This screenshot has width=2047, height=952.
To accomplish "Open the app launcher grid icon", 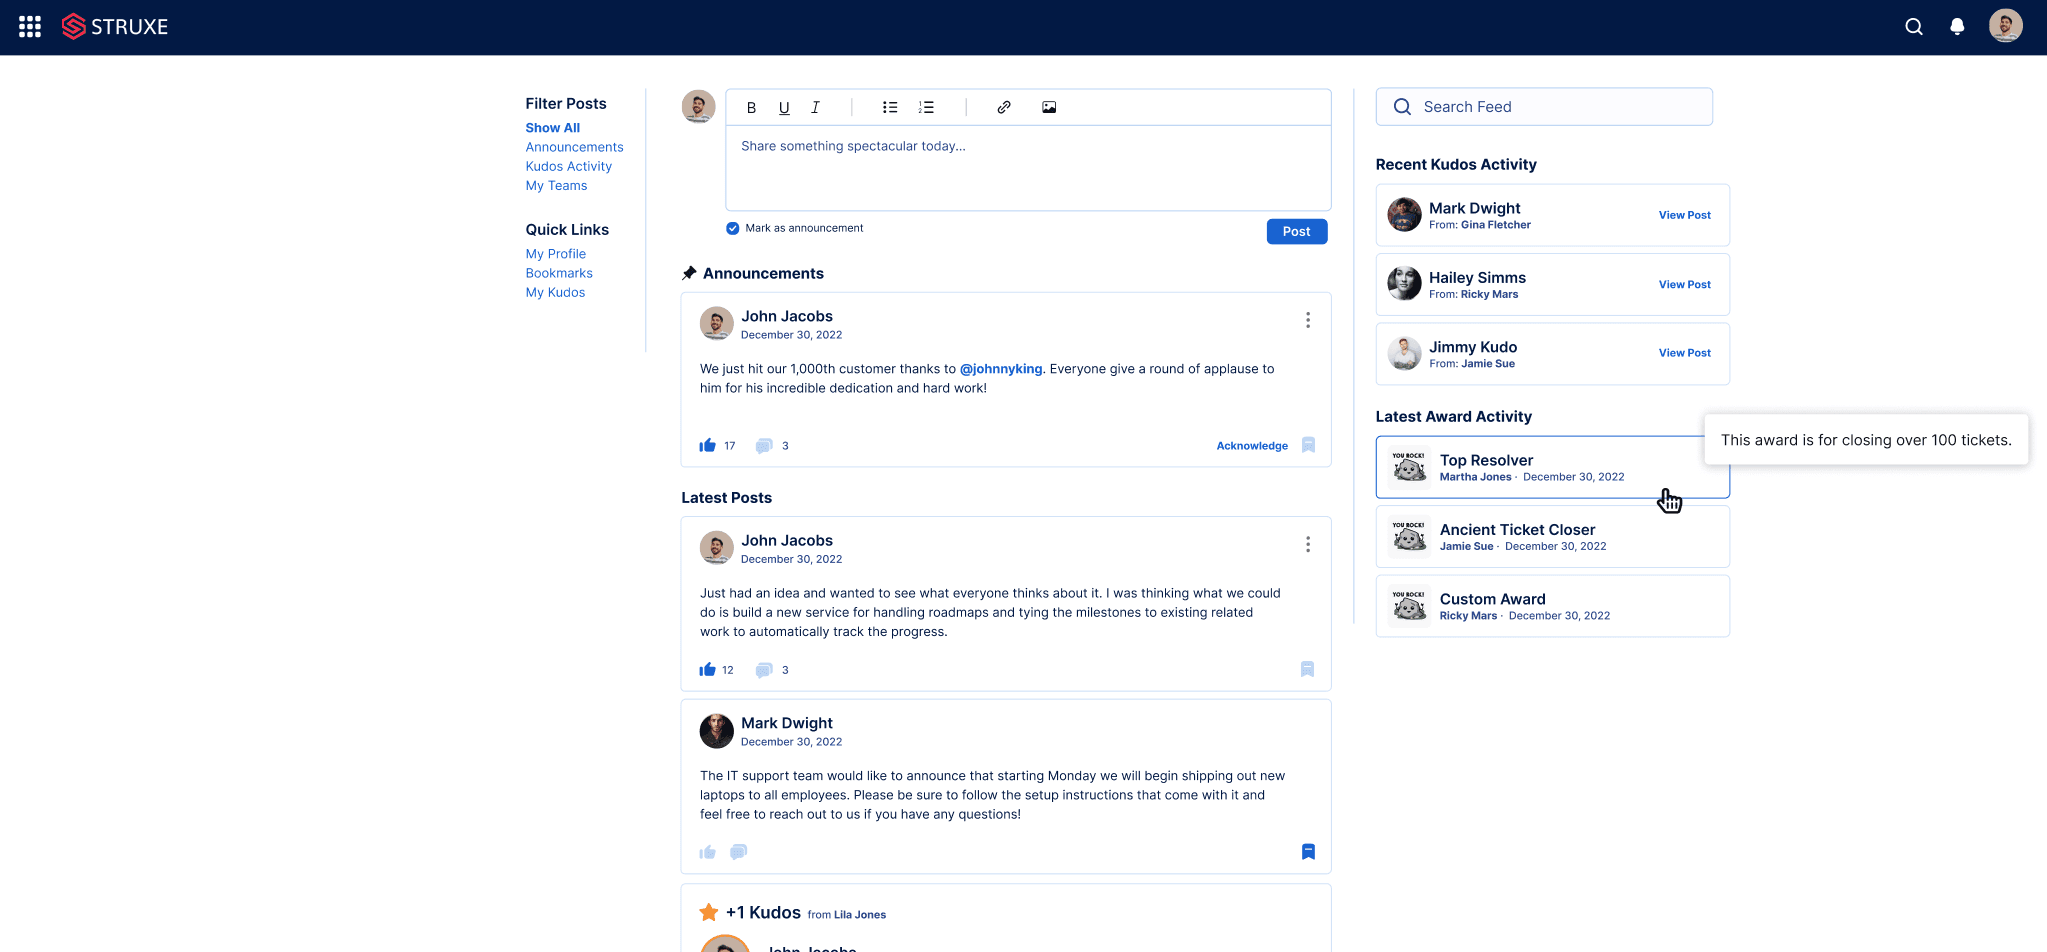I will [x=30, y=27].
